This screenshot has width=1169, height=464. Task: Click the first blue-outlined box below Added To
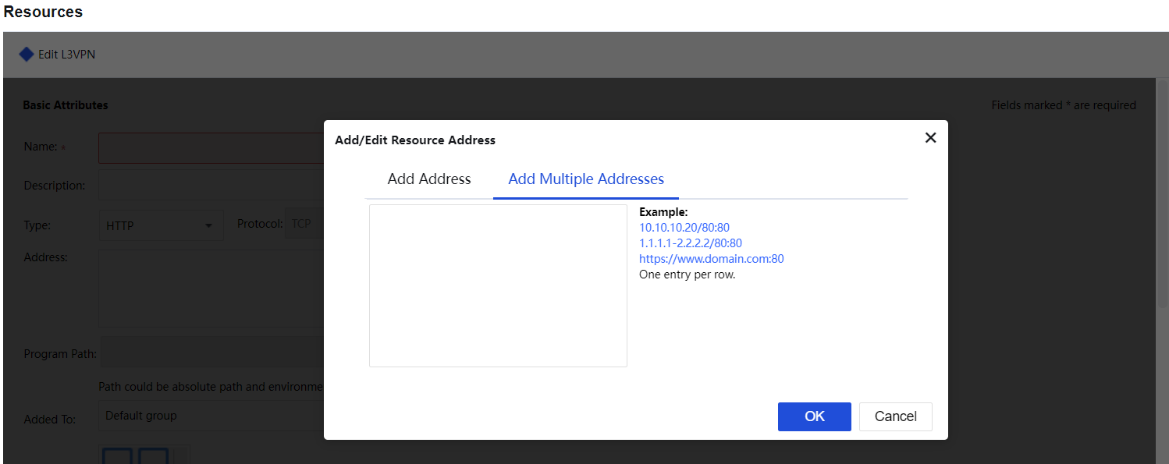pos(116,456)
